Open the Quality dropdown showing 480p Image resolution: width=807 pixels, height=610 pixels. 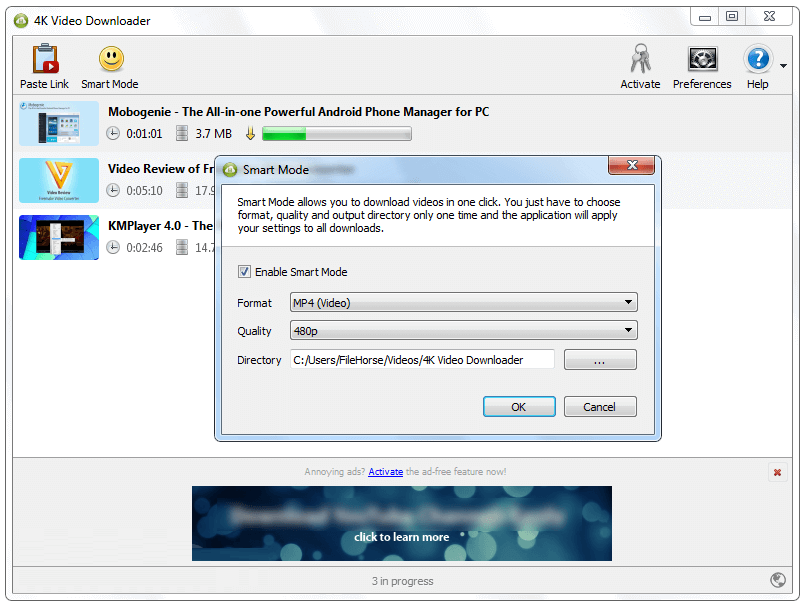(464, 330)
